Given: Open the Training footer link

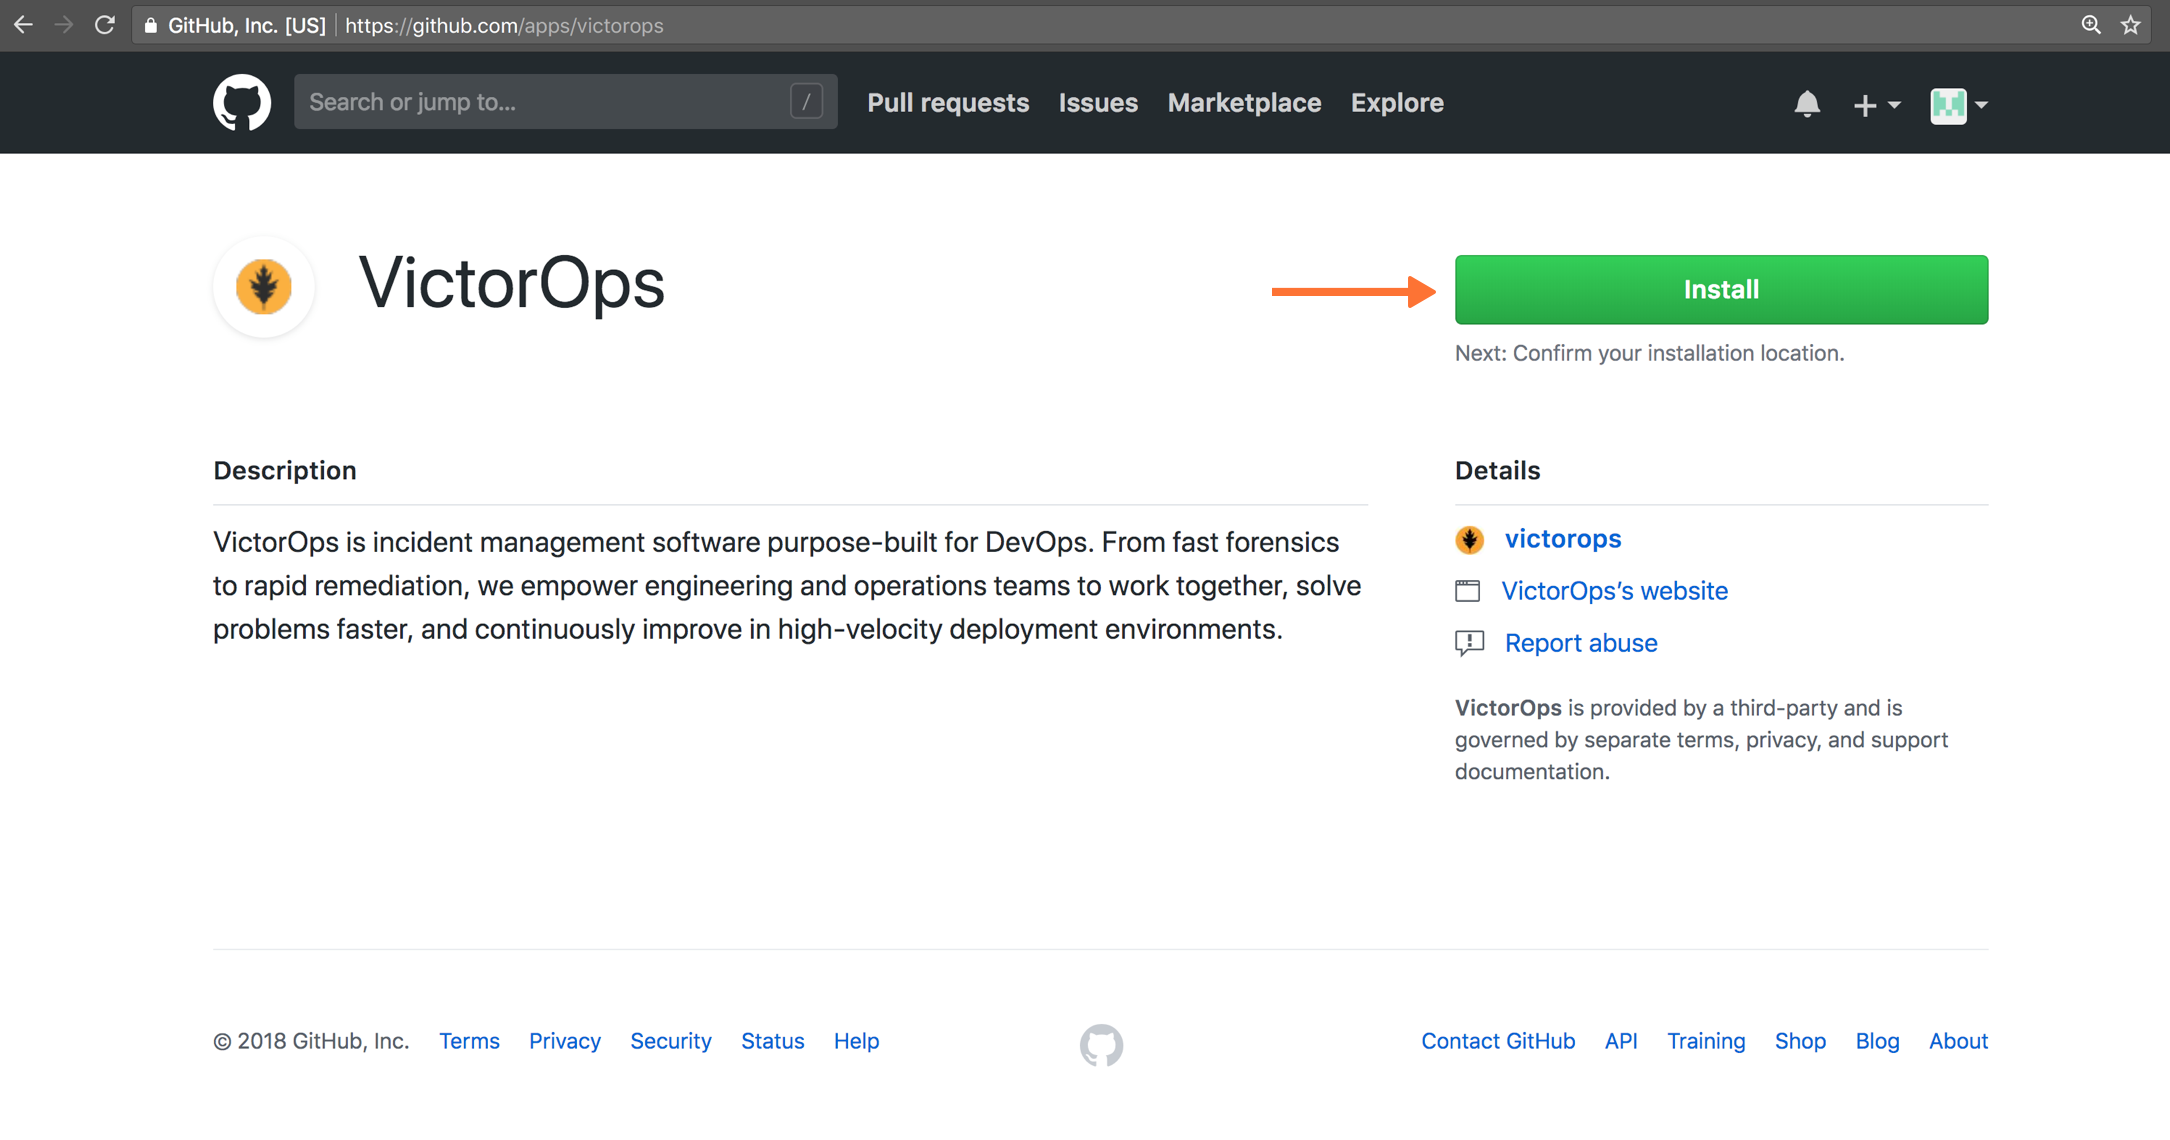Looking at the screenshot, I should tap(1706, 1041).
